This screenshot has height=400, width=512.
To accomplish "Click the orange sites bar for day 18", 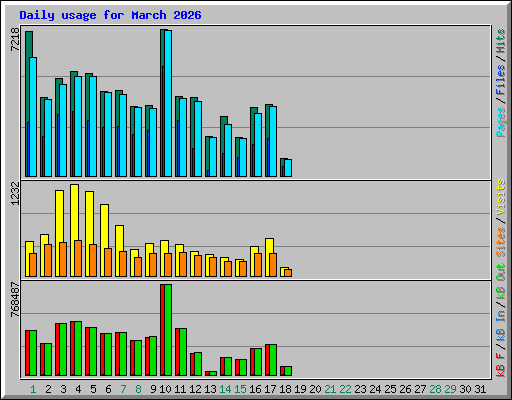I will click(288, 273).
